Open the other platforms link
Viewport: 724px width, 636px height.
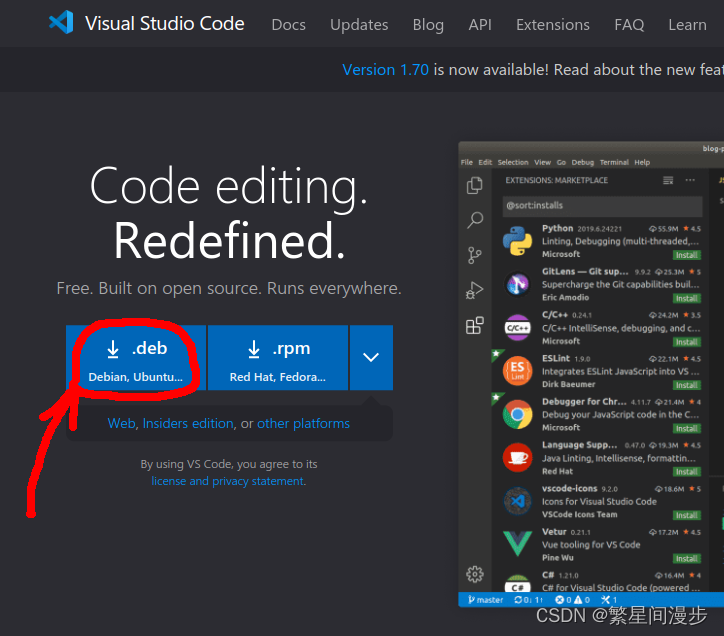pyautogui.click(x=303, y=423)
